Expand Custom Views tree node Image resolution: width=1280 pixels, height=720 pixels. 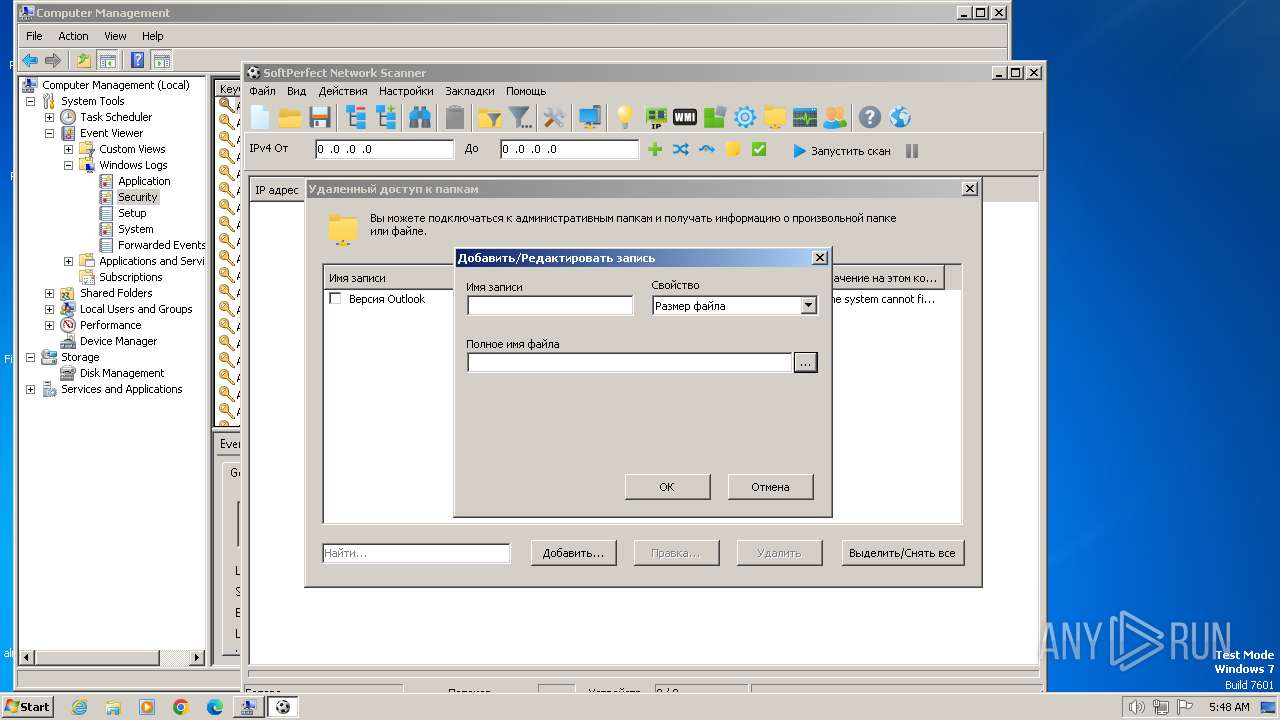tap(68, 149)
